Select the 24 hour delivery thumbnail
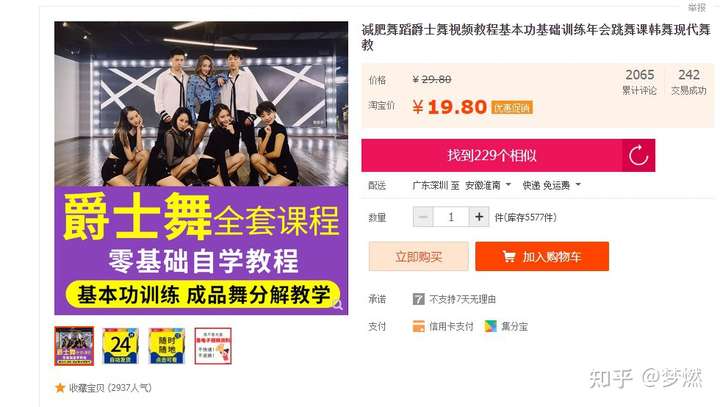The width and height of the screenshot is (720, 407). (x=120, y=346)
